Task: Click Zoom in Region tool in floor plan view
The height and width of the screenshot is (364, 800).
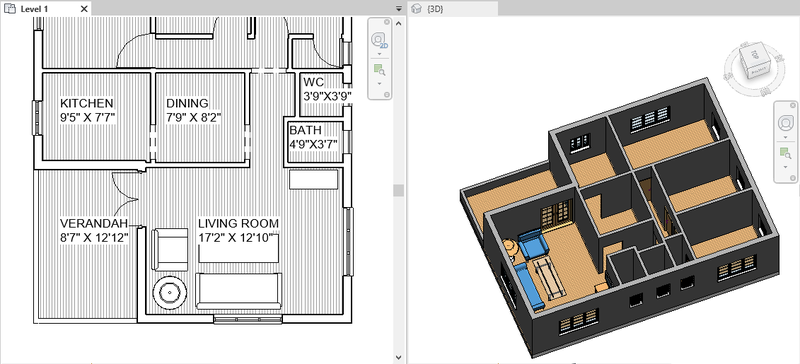Action: (x=379, y=69)
